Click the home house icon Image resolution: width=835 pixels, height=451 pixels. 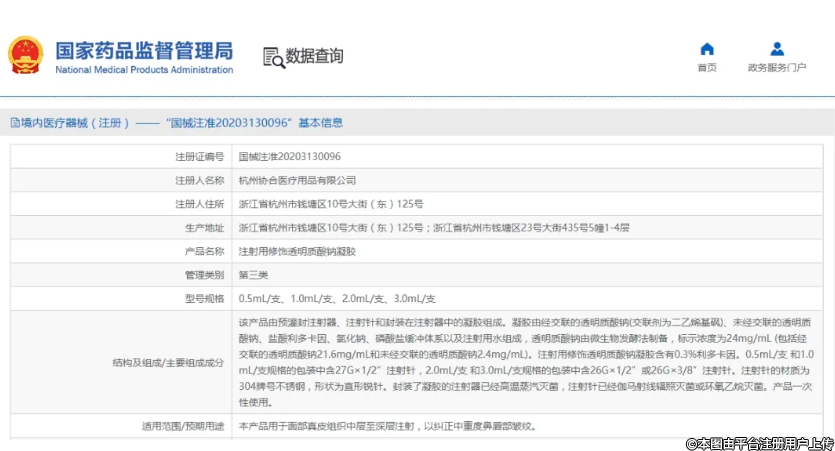point(707,49)
